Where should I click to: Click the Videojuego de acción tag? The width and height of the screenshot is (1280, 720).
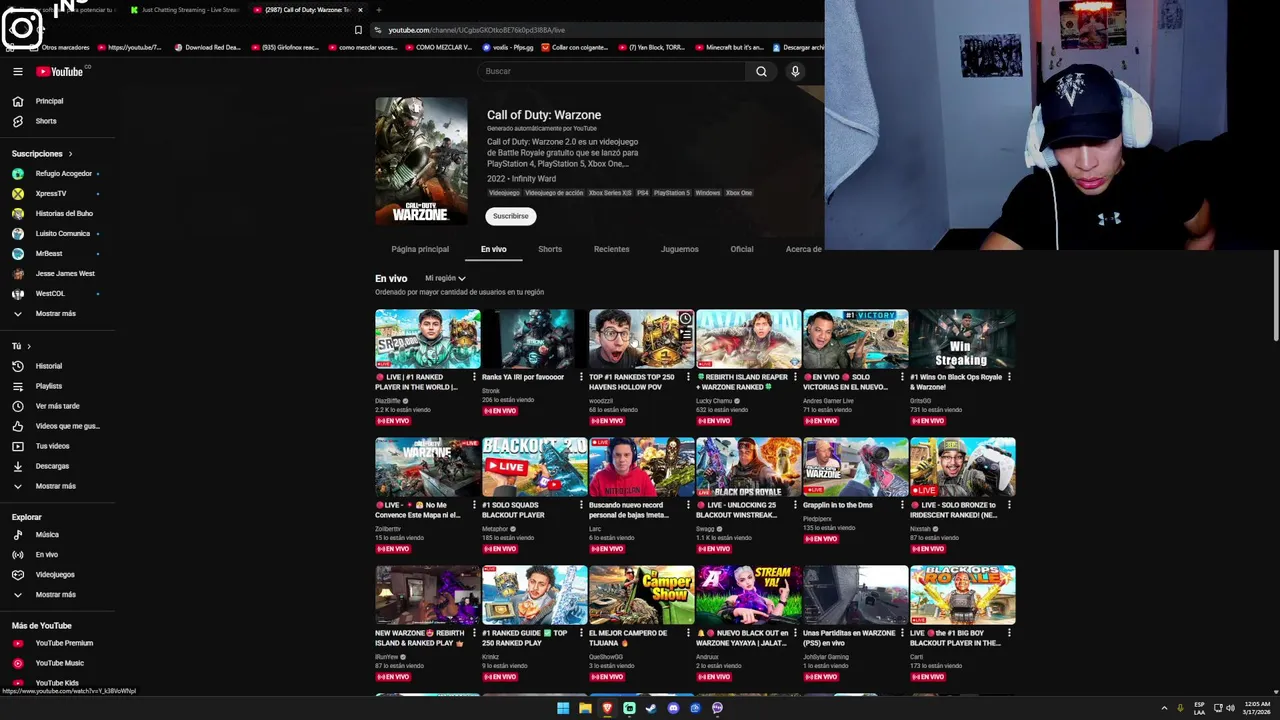click(554, 193)
